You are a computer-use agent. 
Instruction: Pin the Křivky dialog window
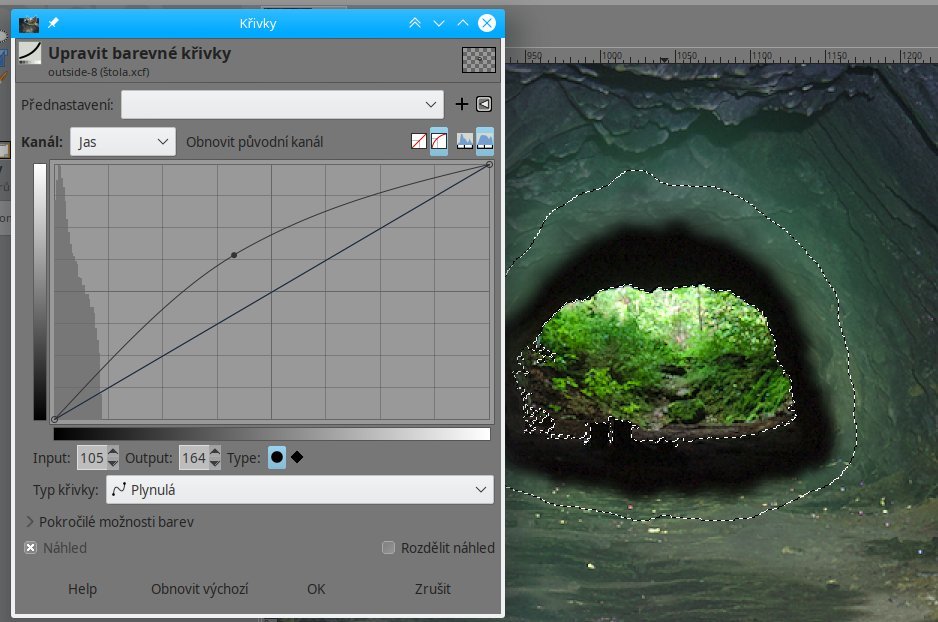pos(53,22)
